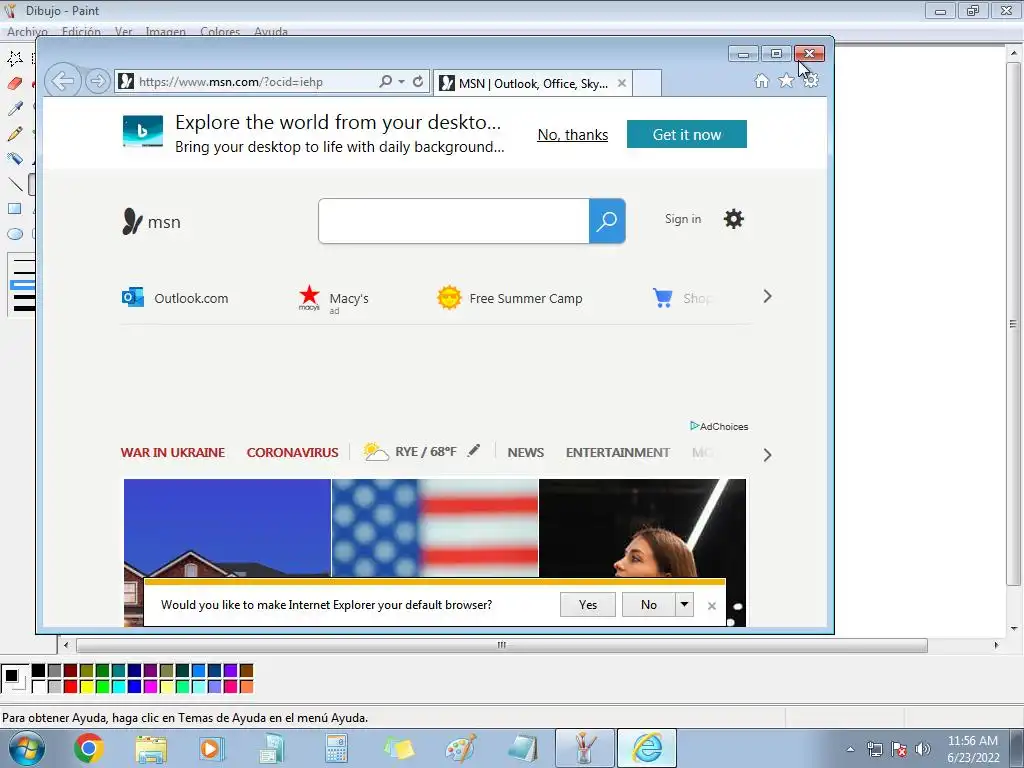
Task: Select the highlighted blue line thickness option
Action: pyautogui.click(x=22, y=285)
